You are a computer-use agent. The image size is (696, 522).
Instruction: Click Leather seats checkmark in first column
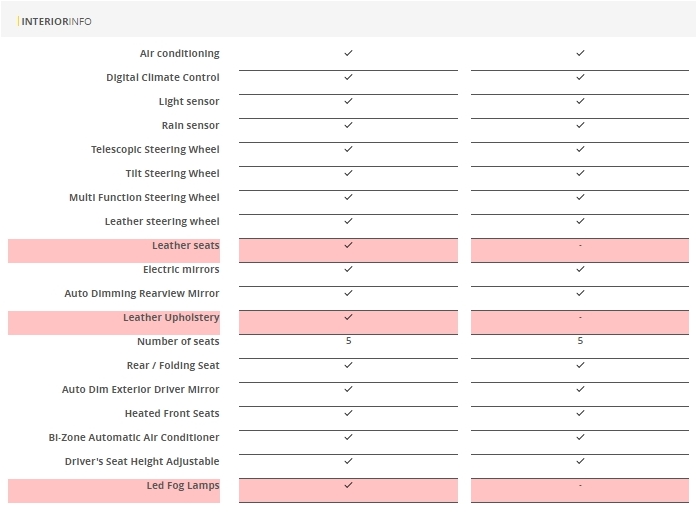point(348,245)
